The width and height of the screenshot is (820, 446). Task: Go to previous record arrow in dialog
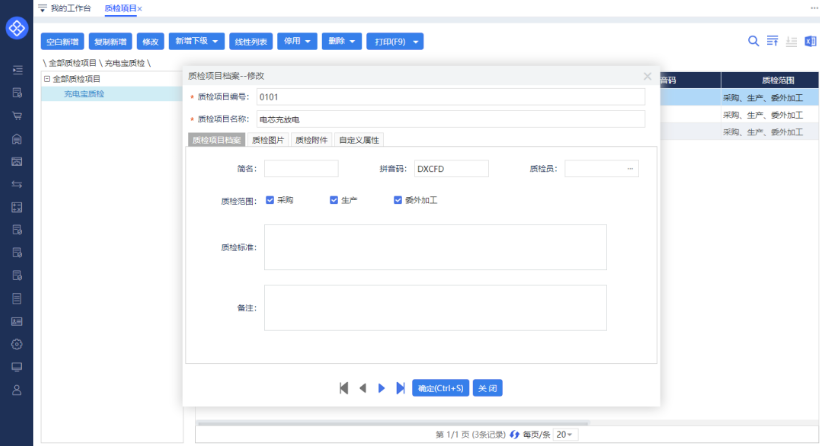[362, 388]
